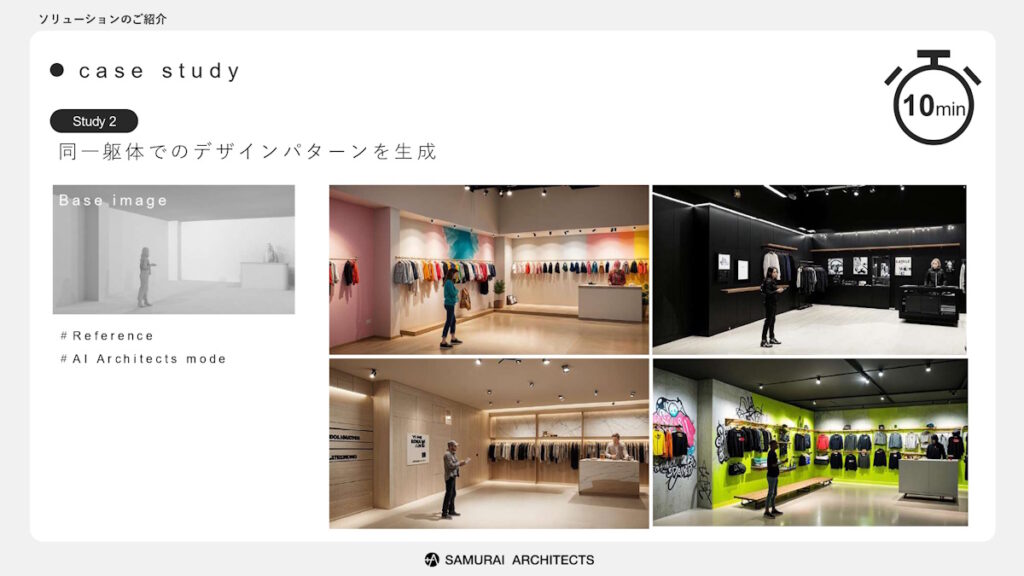Viewport: 1024px width, 576px height.
Task: Click the marble counter in beige store
Action: [x=609, y=477]
